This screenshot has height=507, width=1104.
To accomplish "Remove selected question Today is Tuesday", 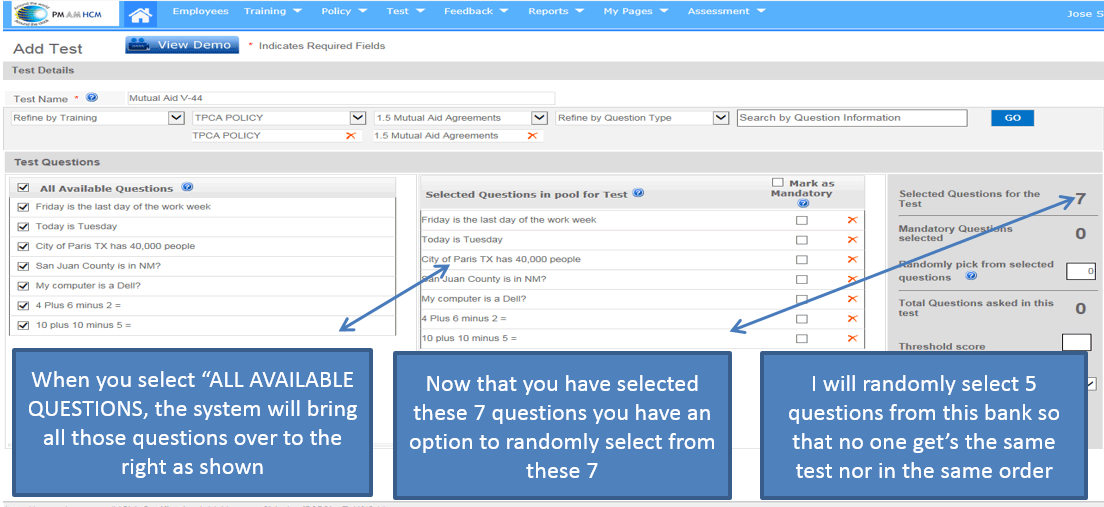I will pos(852,240).
